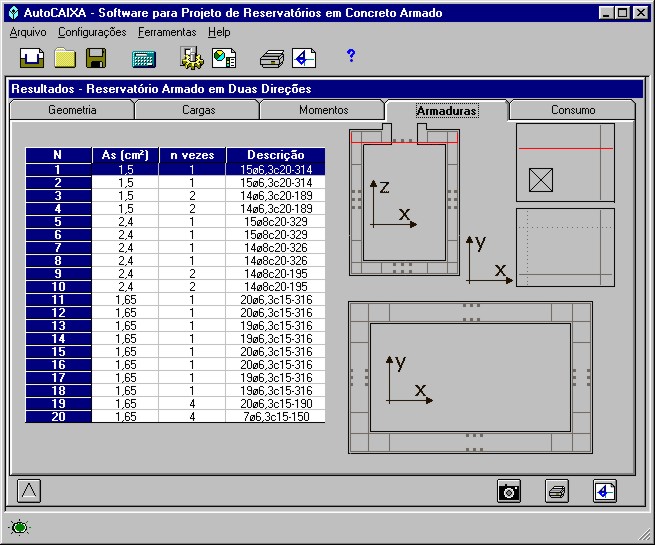Click the camera snapshot button
This screenshot has width=655, height=545.
point(509,491)
